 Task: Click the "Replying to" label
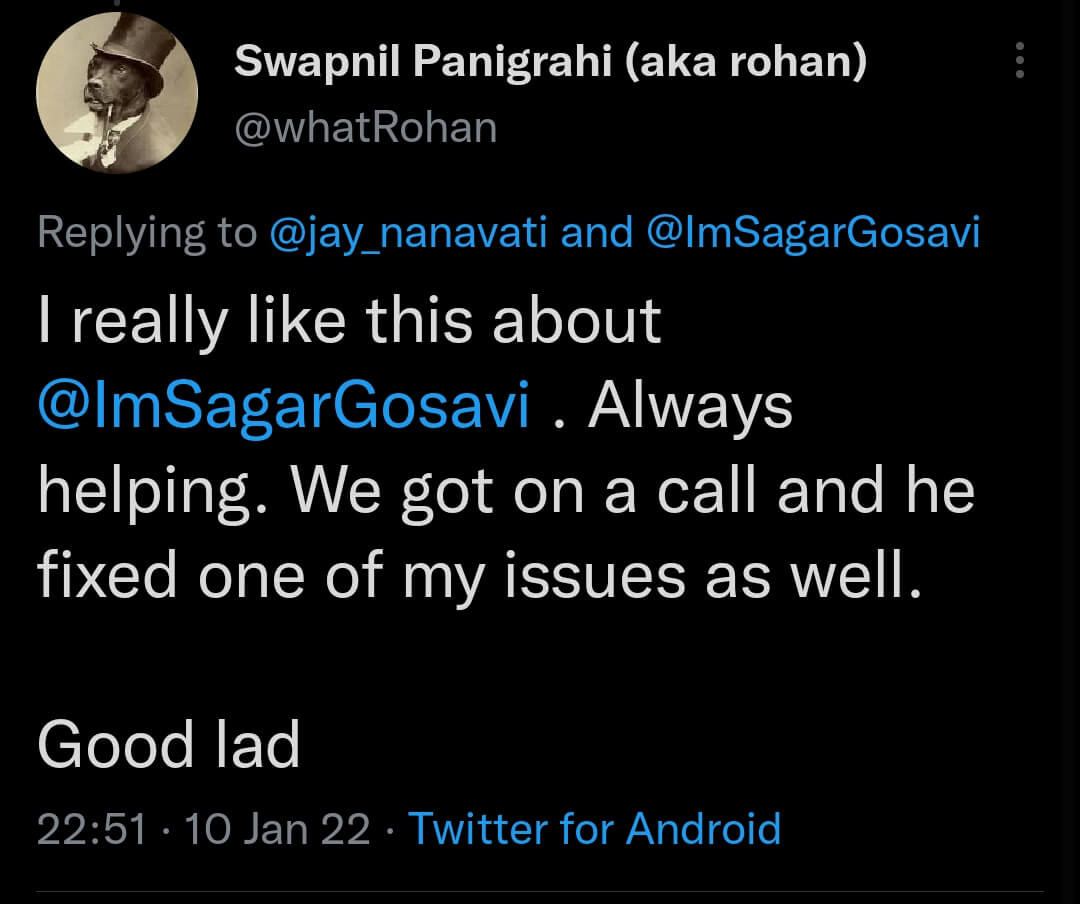(x=147, y=233)
